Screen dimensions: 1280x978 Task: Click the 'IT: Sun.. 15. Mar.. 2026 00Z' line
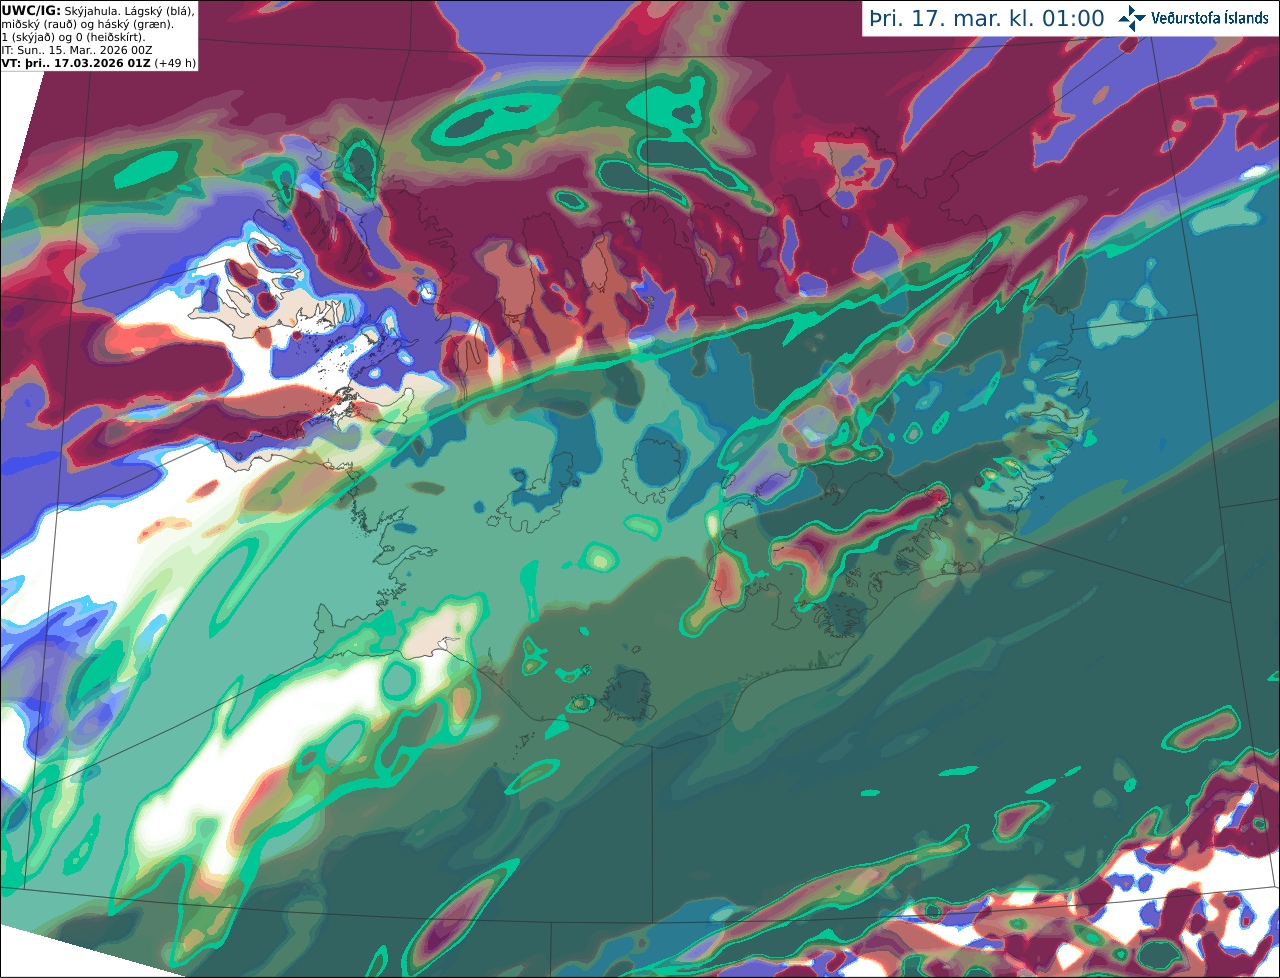[77, 51]
